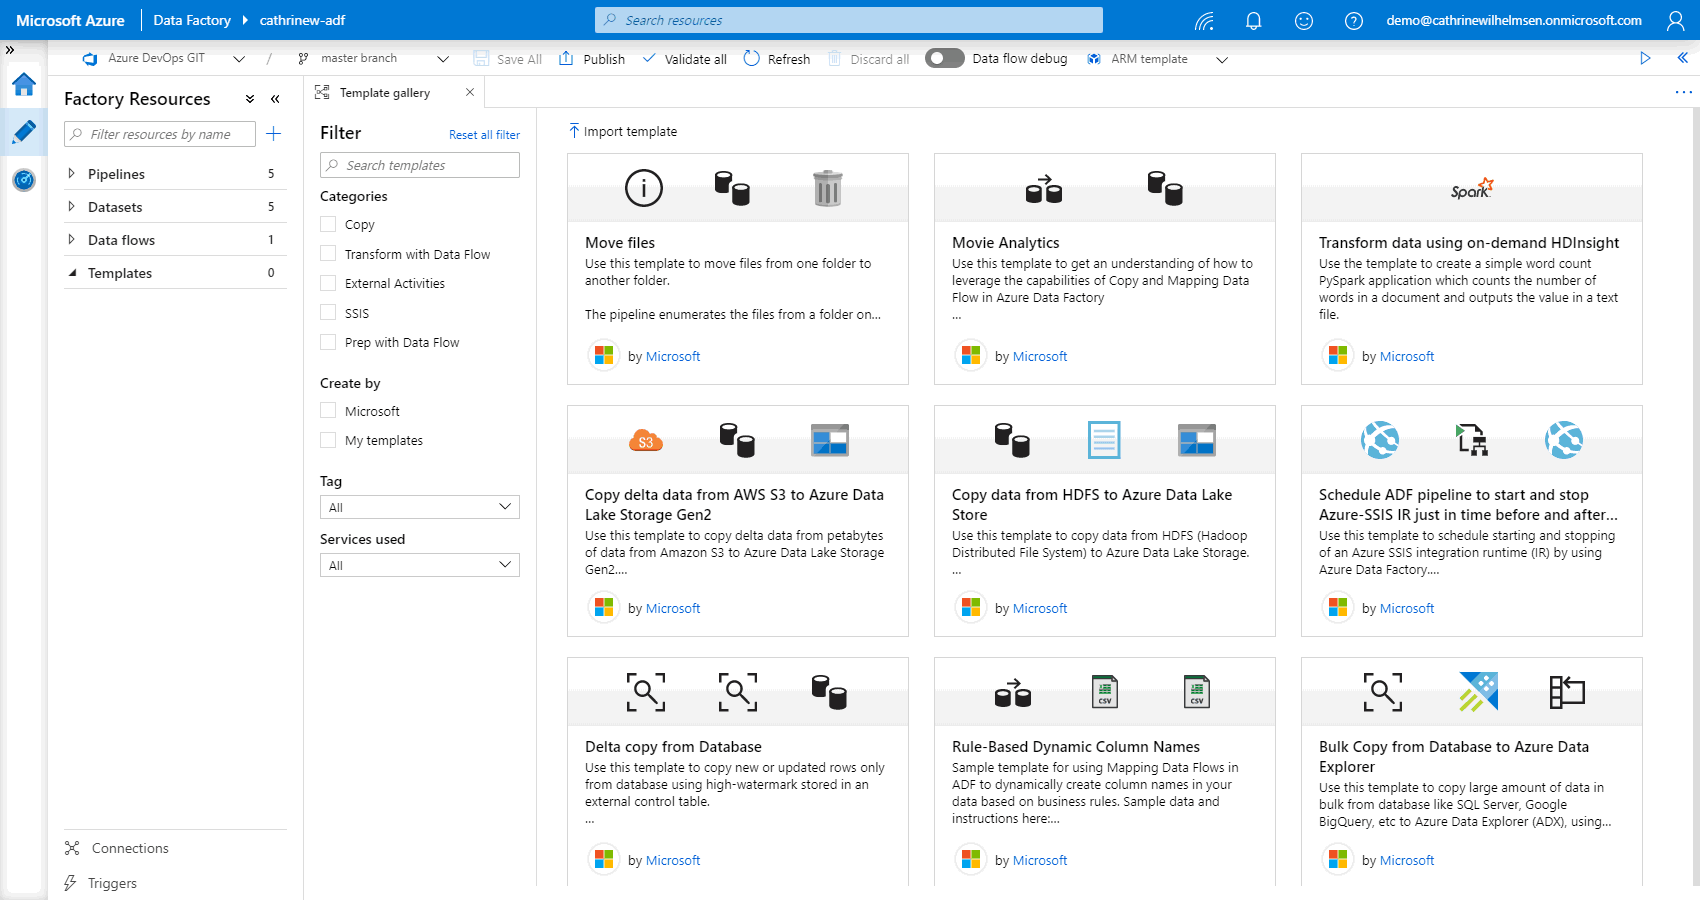Open the Author pencil icon in sidebar
The height and width of the screenshot is (900, 1700).
pyautogui.click(x=24, y=132)
